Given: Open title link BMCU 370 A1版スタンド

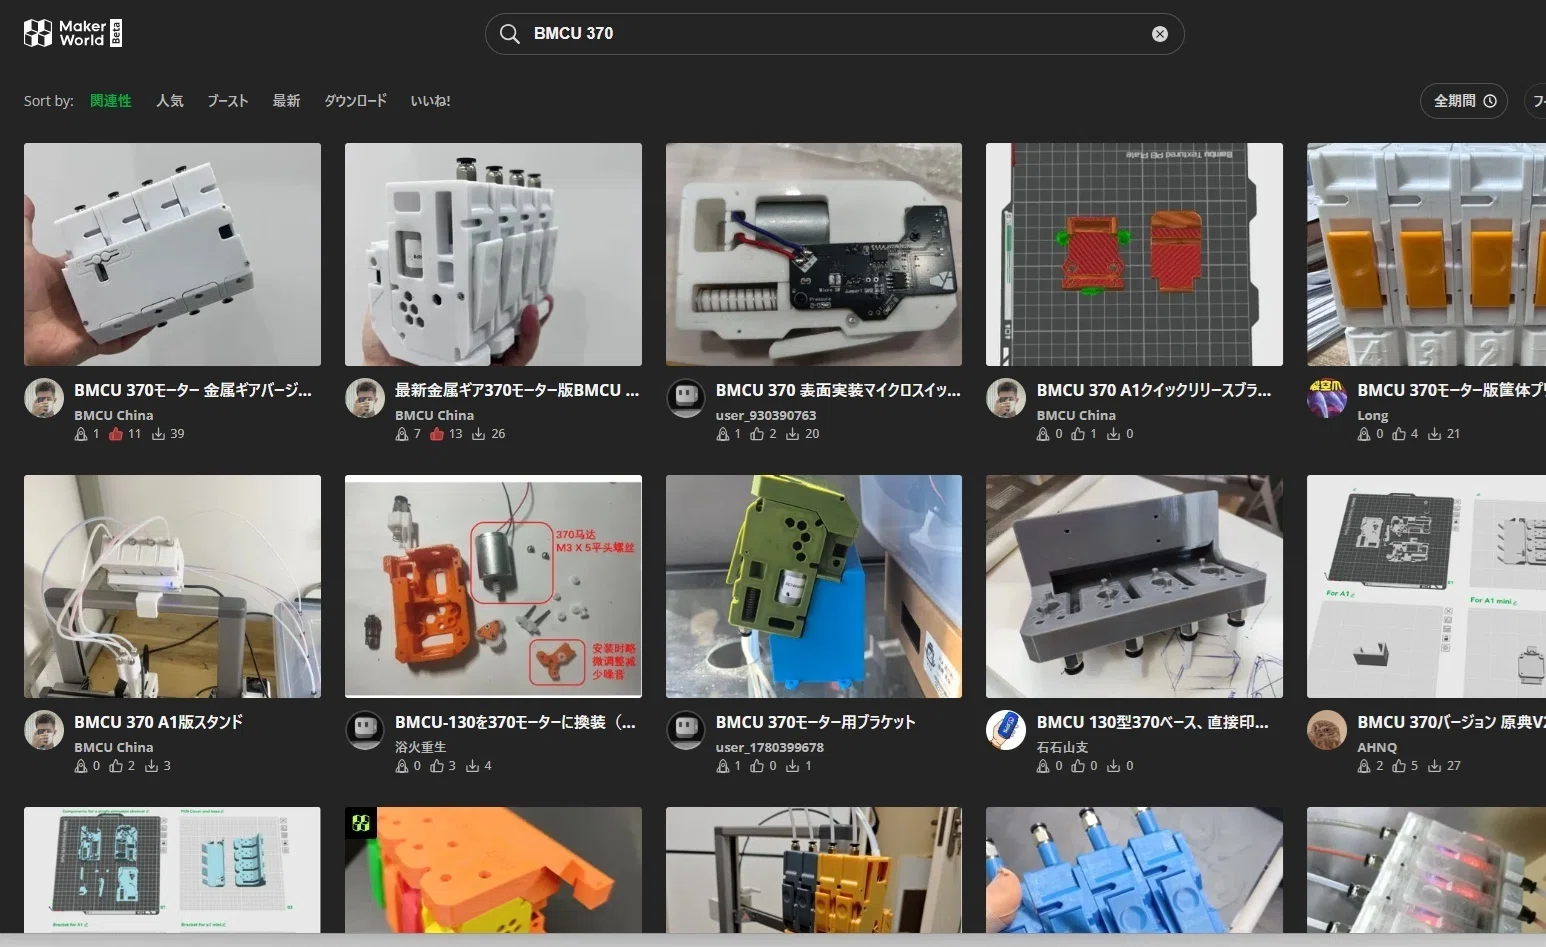Looking at the screenshot, I should click(x=158, y=723).
